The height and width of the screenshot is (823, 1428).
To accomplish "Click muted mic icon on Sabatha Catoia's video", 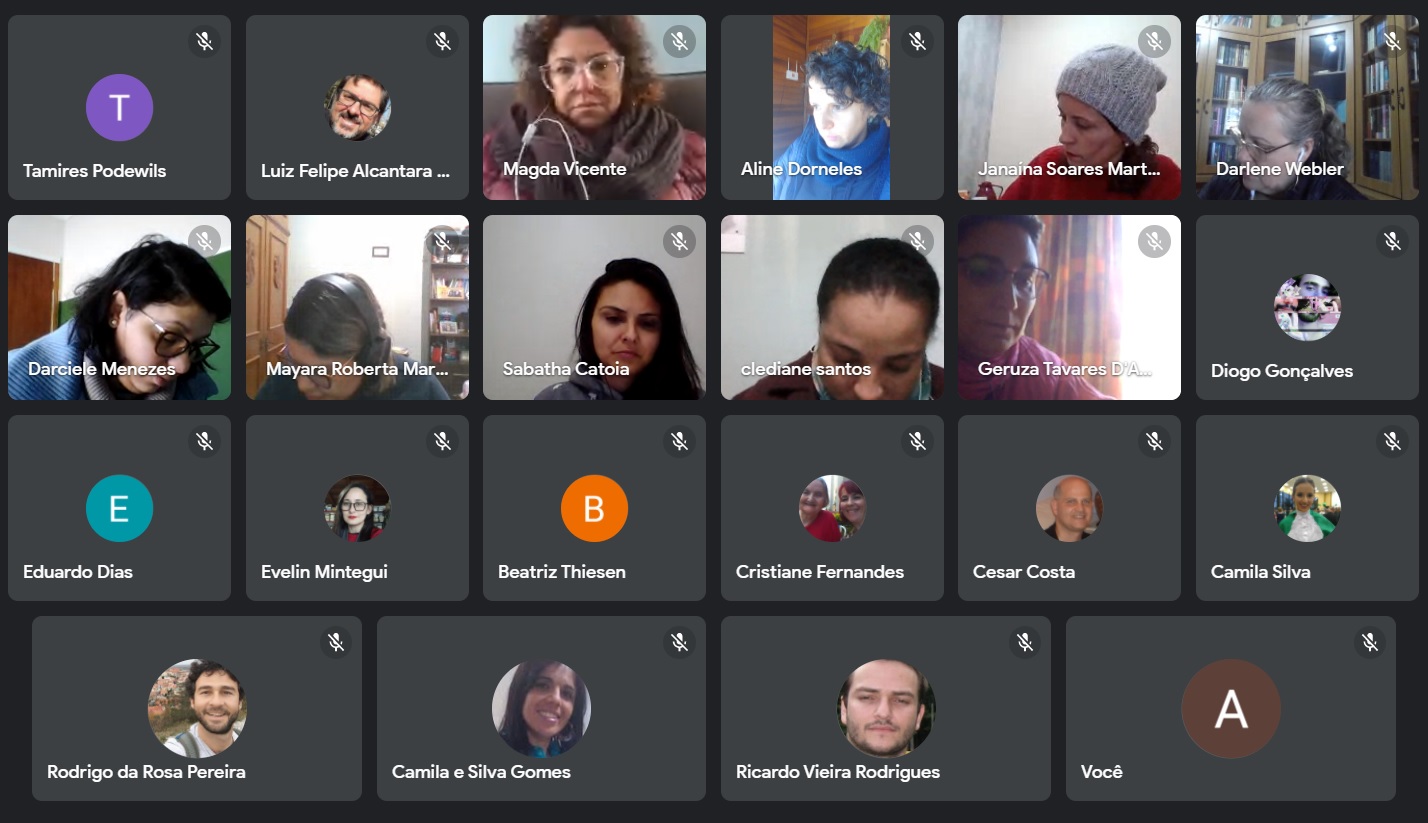I will [x=679, y=241].
